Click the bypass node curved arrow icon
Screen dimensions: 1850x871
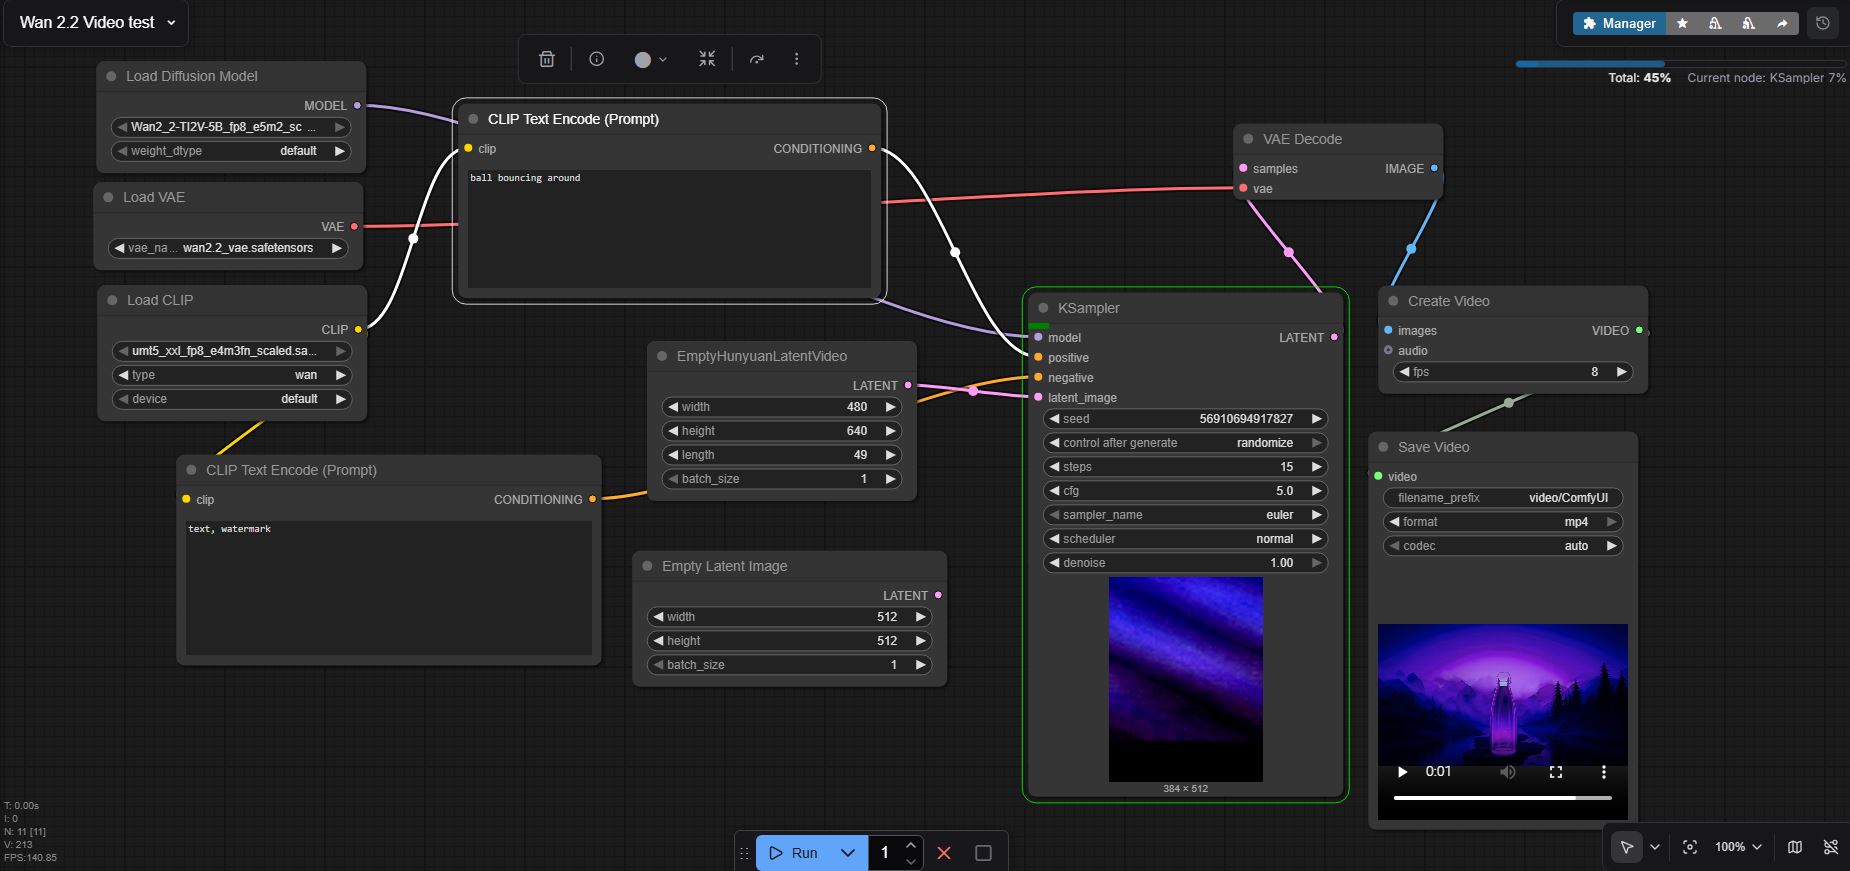coord(757,59)
